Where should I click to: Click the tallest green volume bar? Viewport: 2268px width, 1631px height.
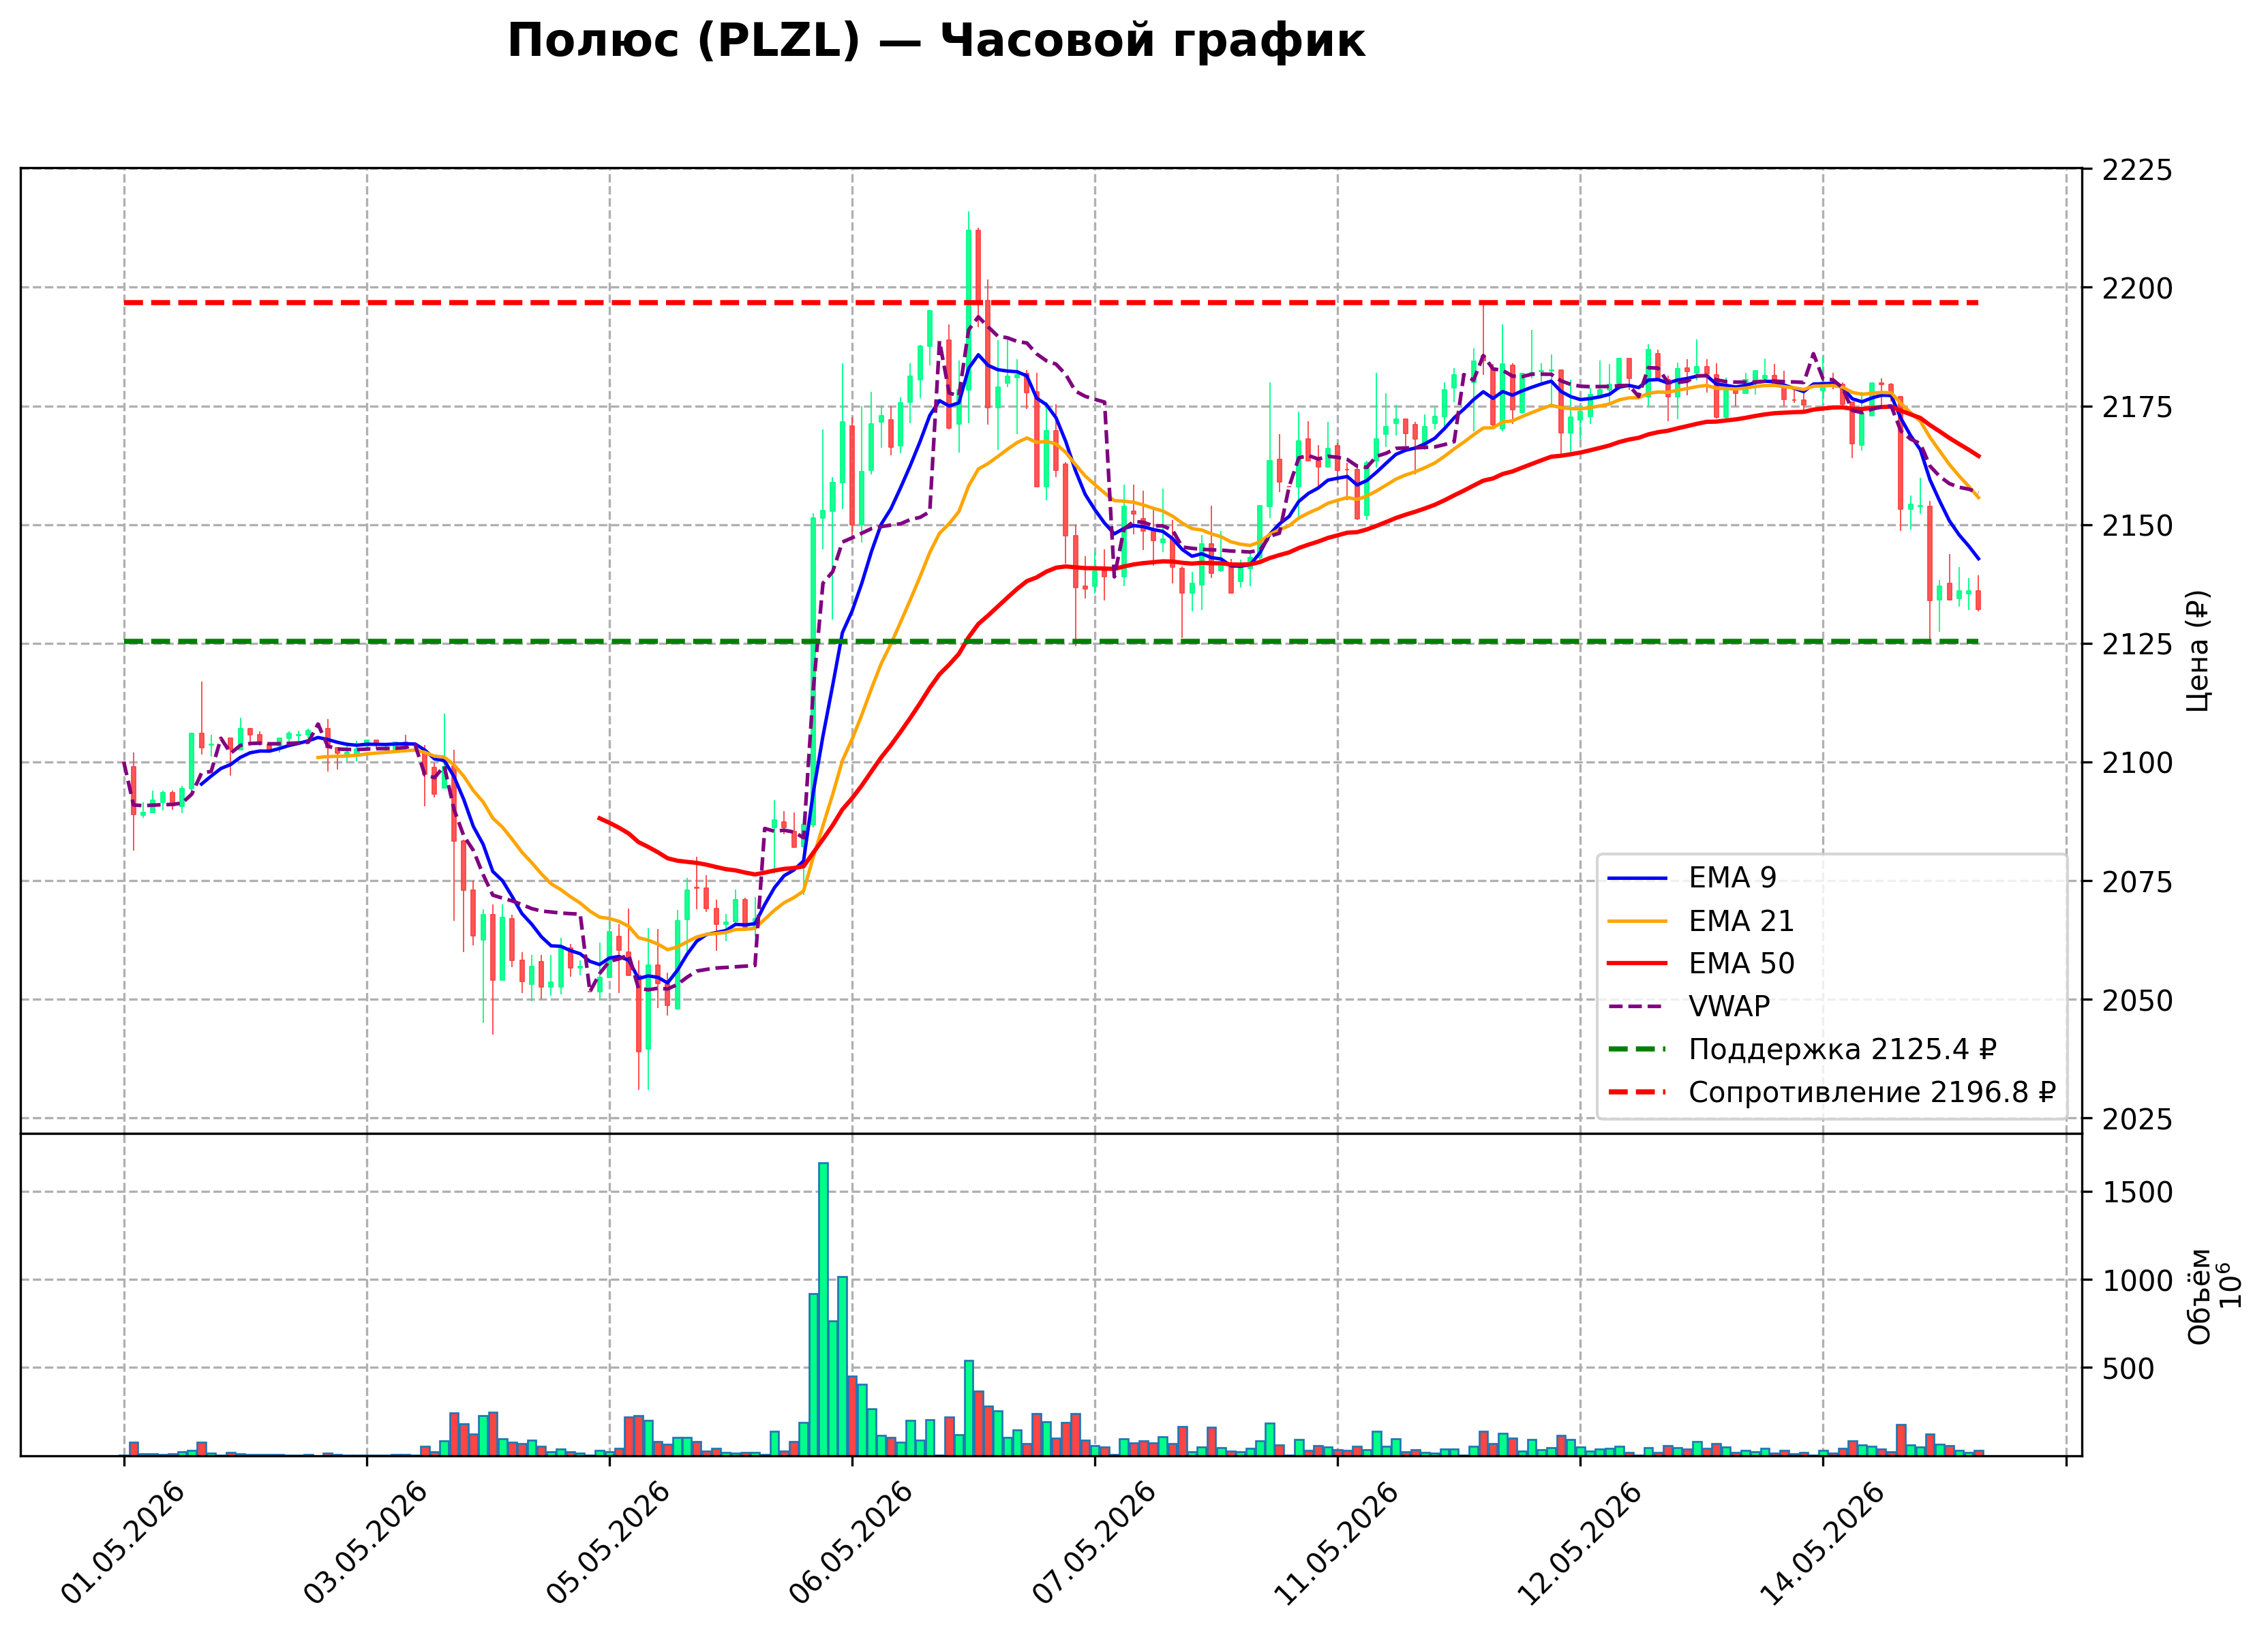(x=823, y=1309)
